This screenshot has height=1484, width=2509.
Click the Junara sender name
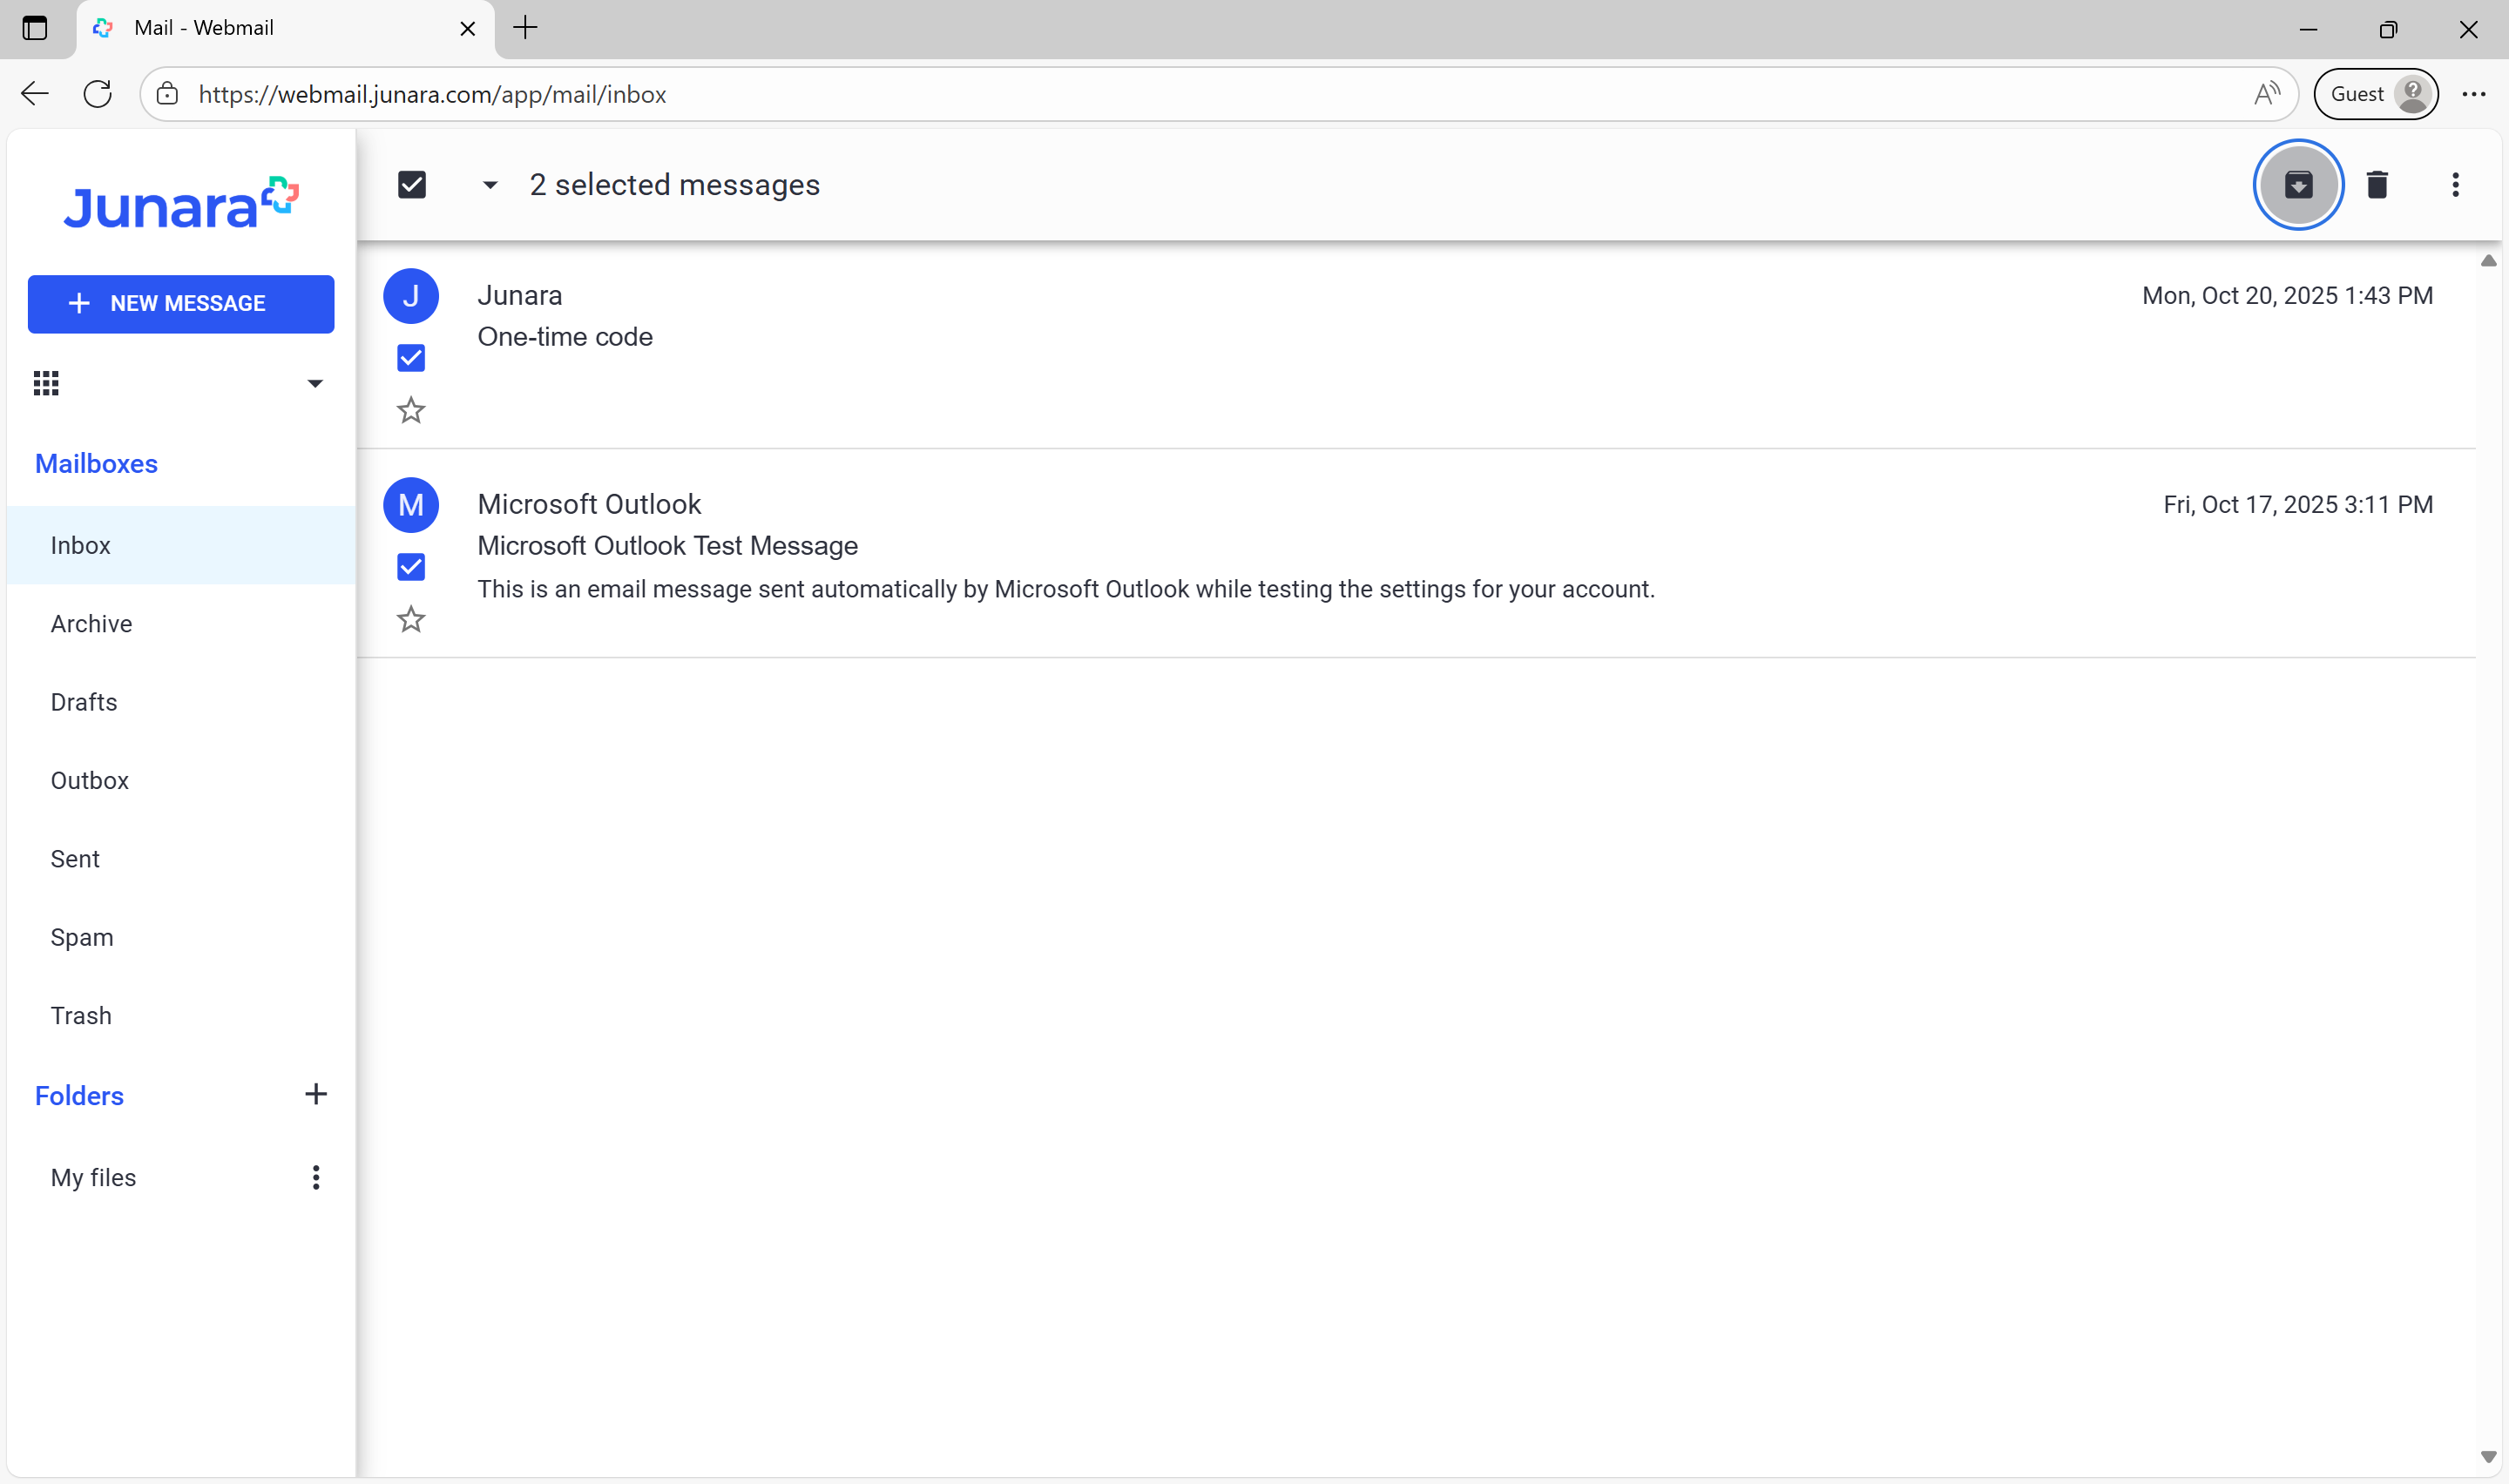click(x=520, y=296)
